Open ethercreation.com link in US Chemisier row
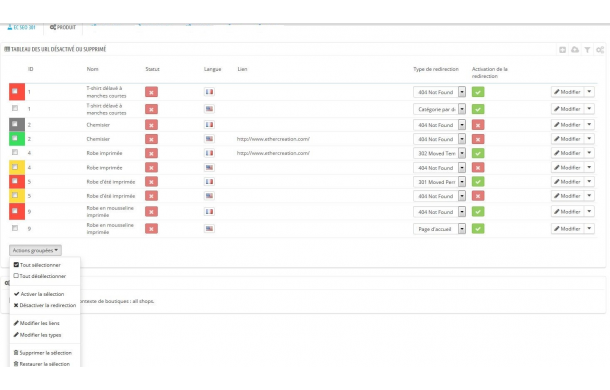 point(273,139)
